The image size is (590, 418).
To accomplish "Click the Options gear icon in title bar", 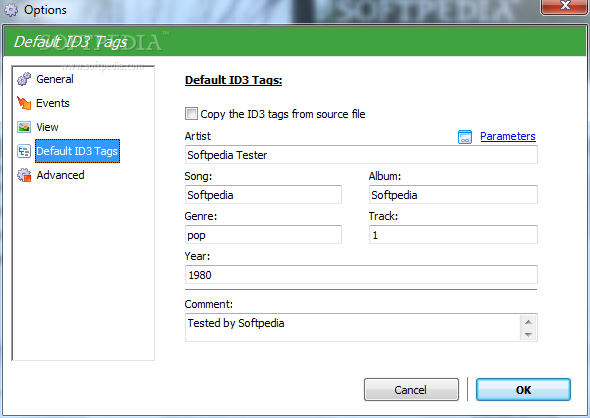I will point(11,10).
